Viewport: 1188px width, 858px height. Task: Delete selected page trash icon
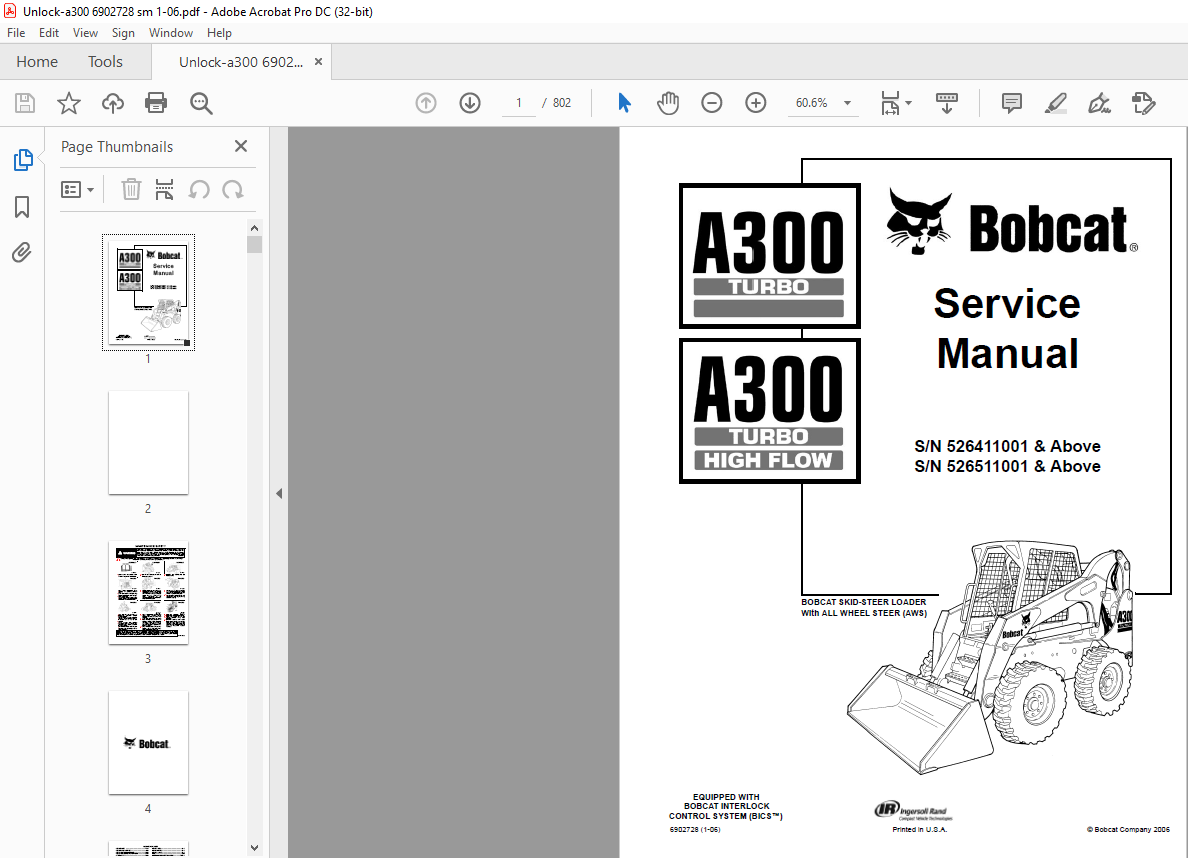click(x=131, y=189)
